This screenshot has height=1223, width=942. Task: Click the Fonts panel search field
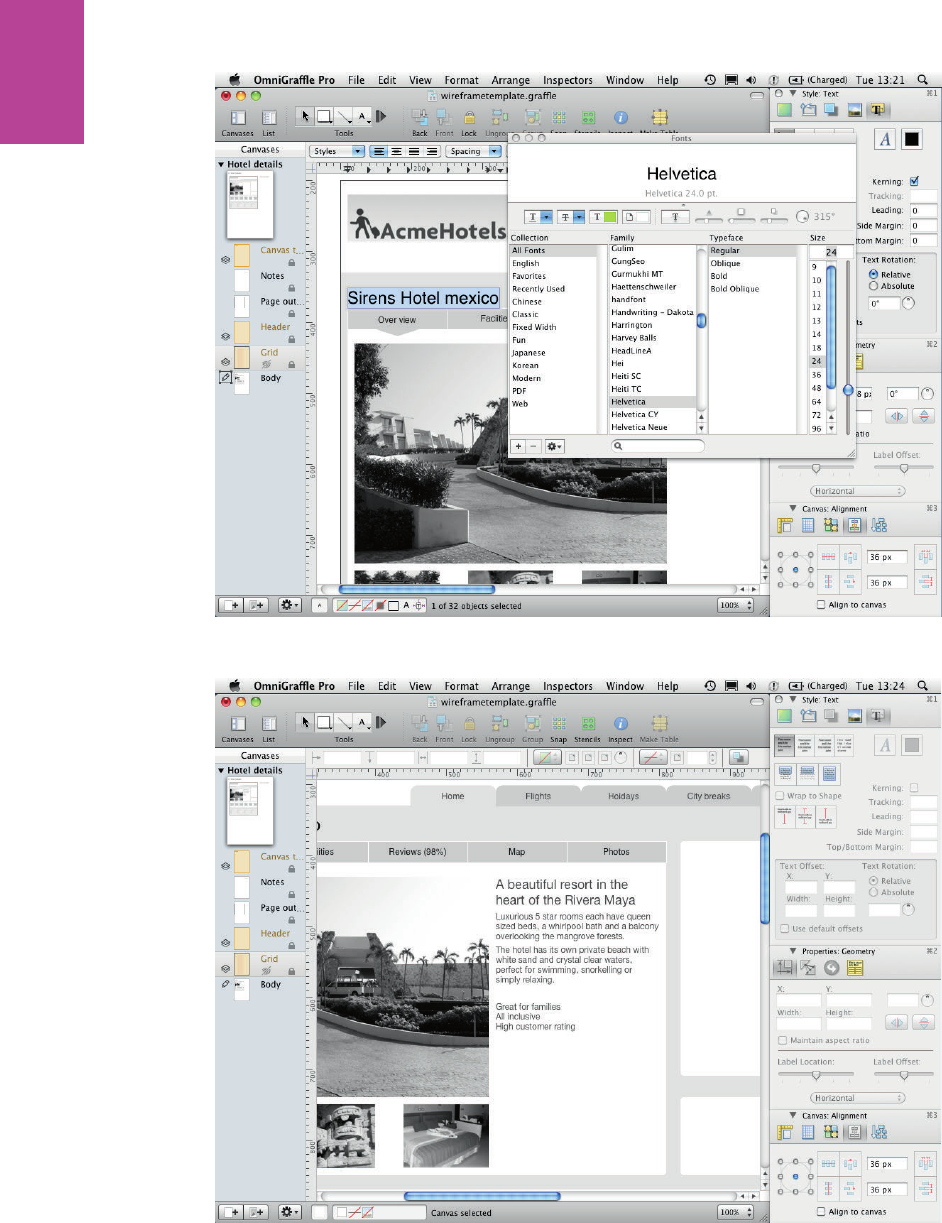tap(658, 446)
